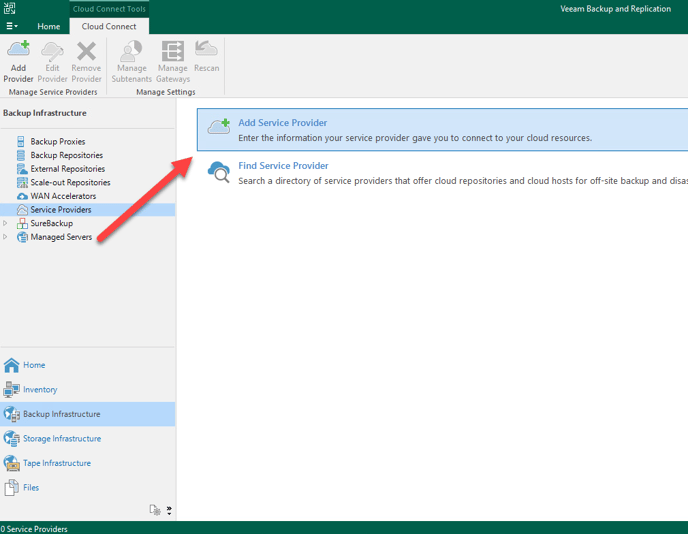Click the 'Manage Service Providers' group label

point(53,92)
